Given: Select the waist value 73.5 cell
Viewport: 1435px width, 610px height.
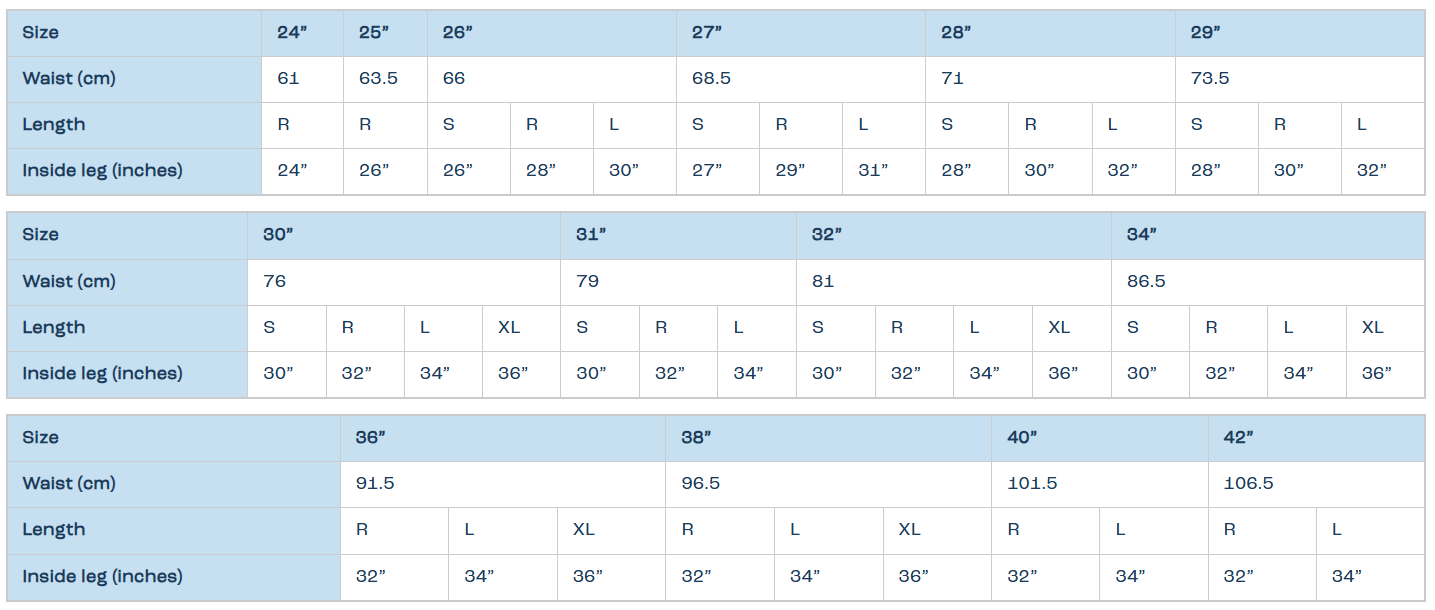Looking at the screenshot, I should click(x=1210, y=78).
